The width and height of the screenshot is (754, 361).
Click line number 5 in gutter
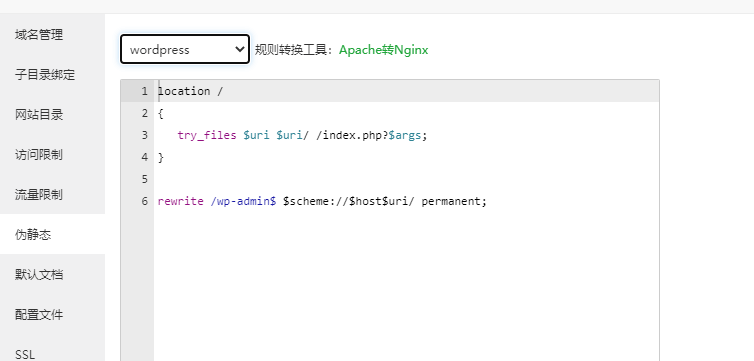(144, 179)
